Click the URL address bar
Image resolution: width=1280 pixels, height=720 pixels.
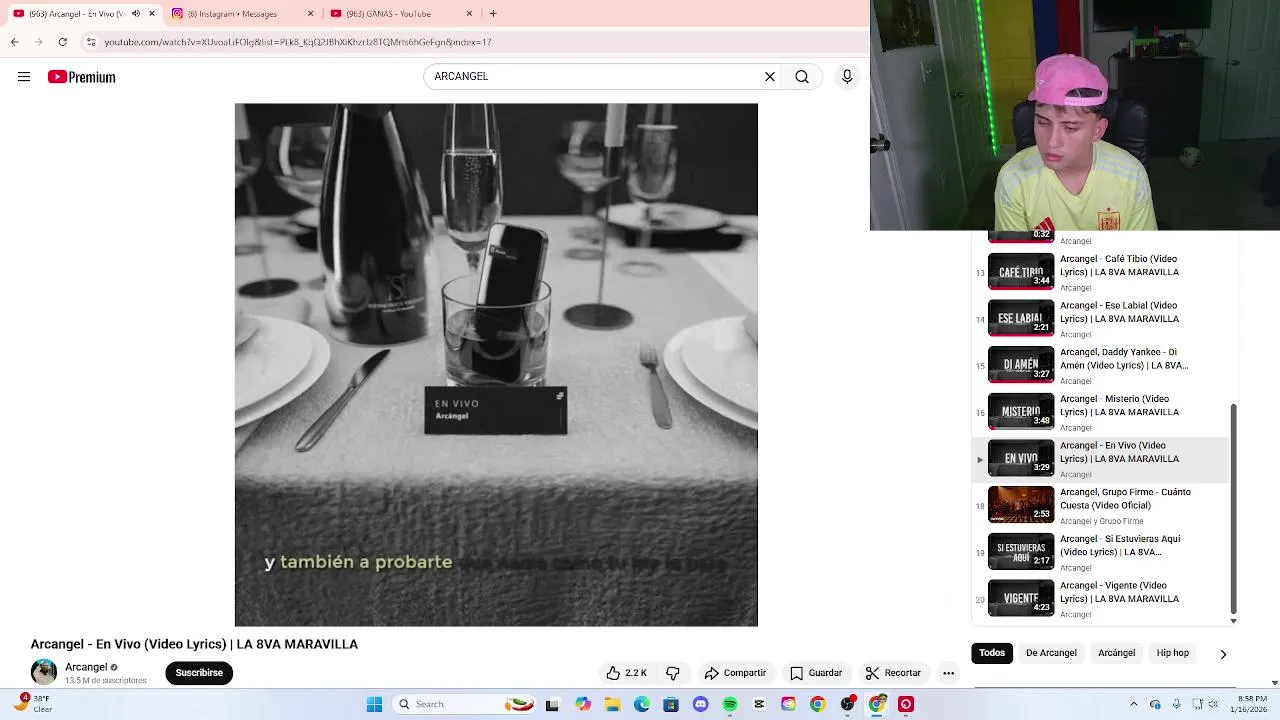(x=470, y=42)
